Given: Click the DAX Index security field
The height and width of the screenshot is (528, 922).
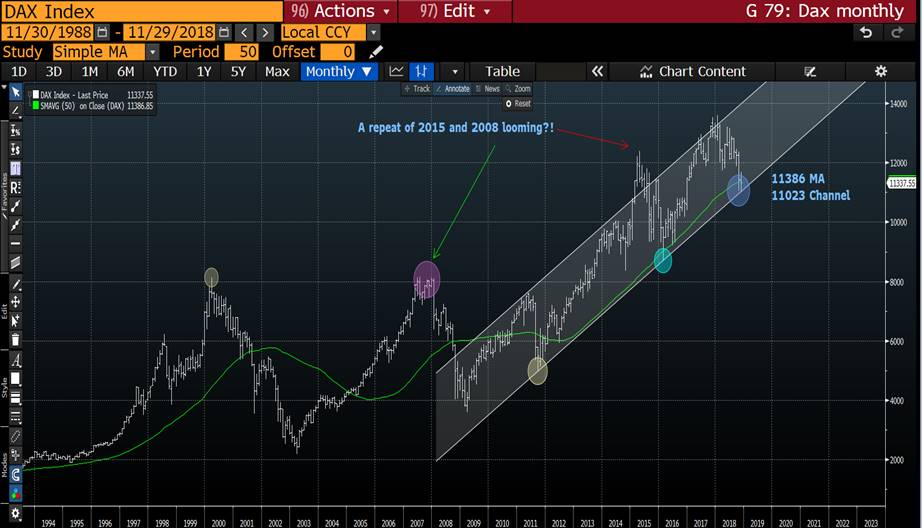Looking at the screenshot, I should (x=142, y=11).
